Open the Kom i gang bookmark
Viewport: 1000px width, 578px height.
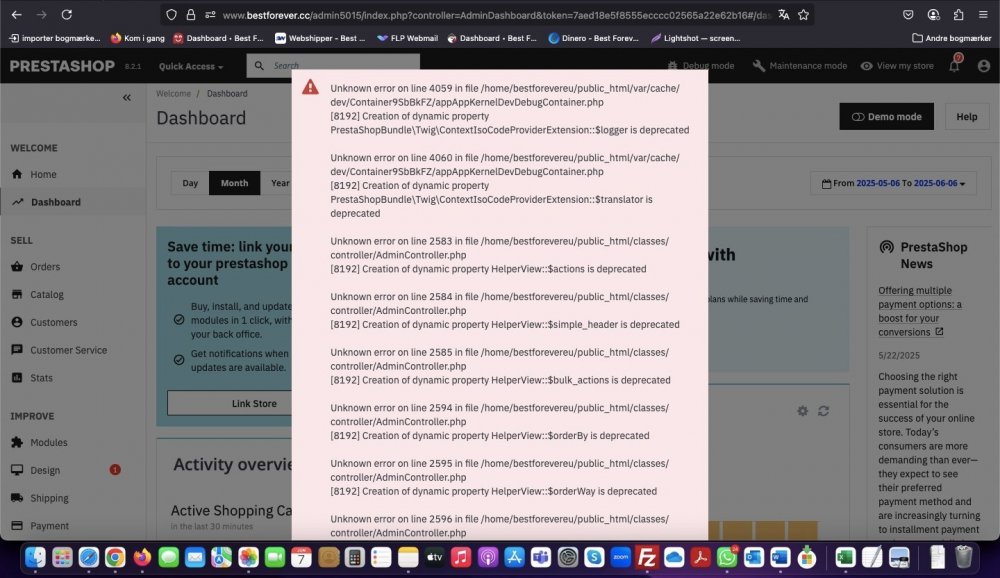(138, 38)
